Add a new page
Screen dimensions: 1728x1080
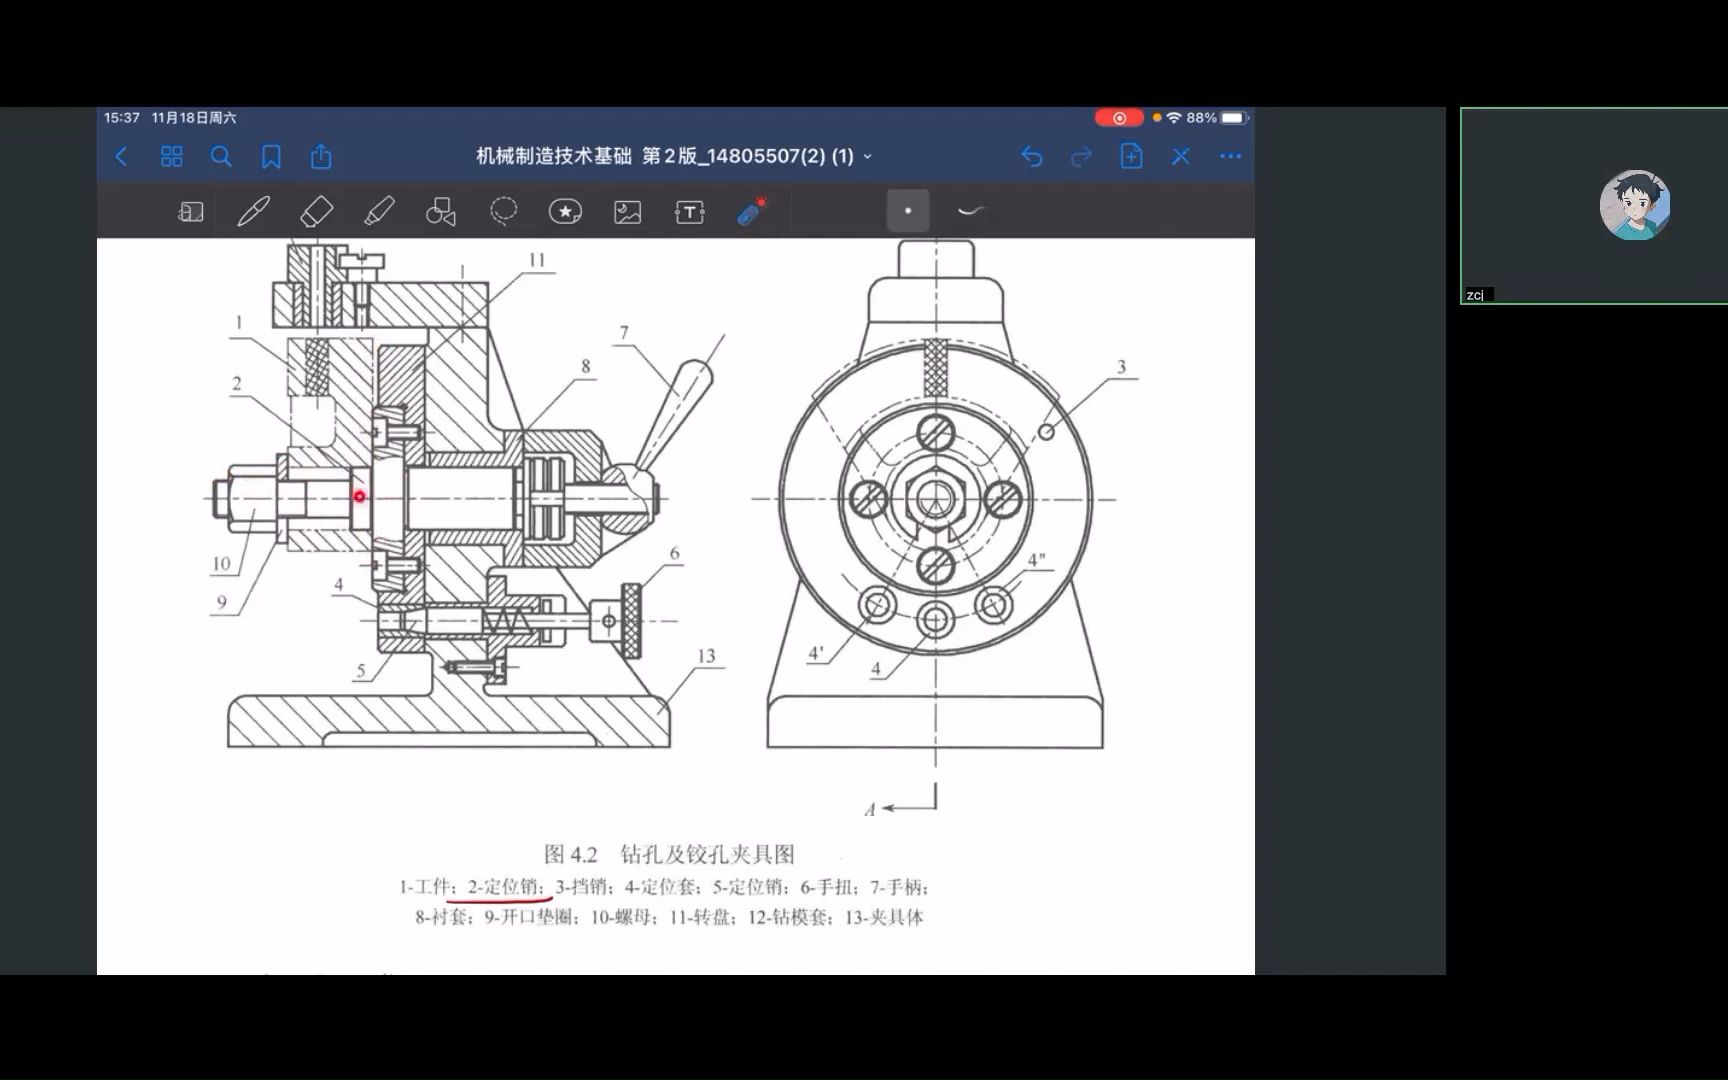click(x=1131, y=156)
